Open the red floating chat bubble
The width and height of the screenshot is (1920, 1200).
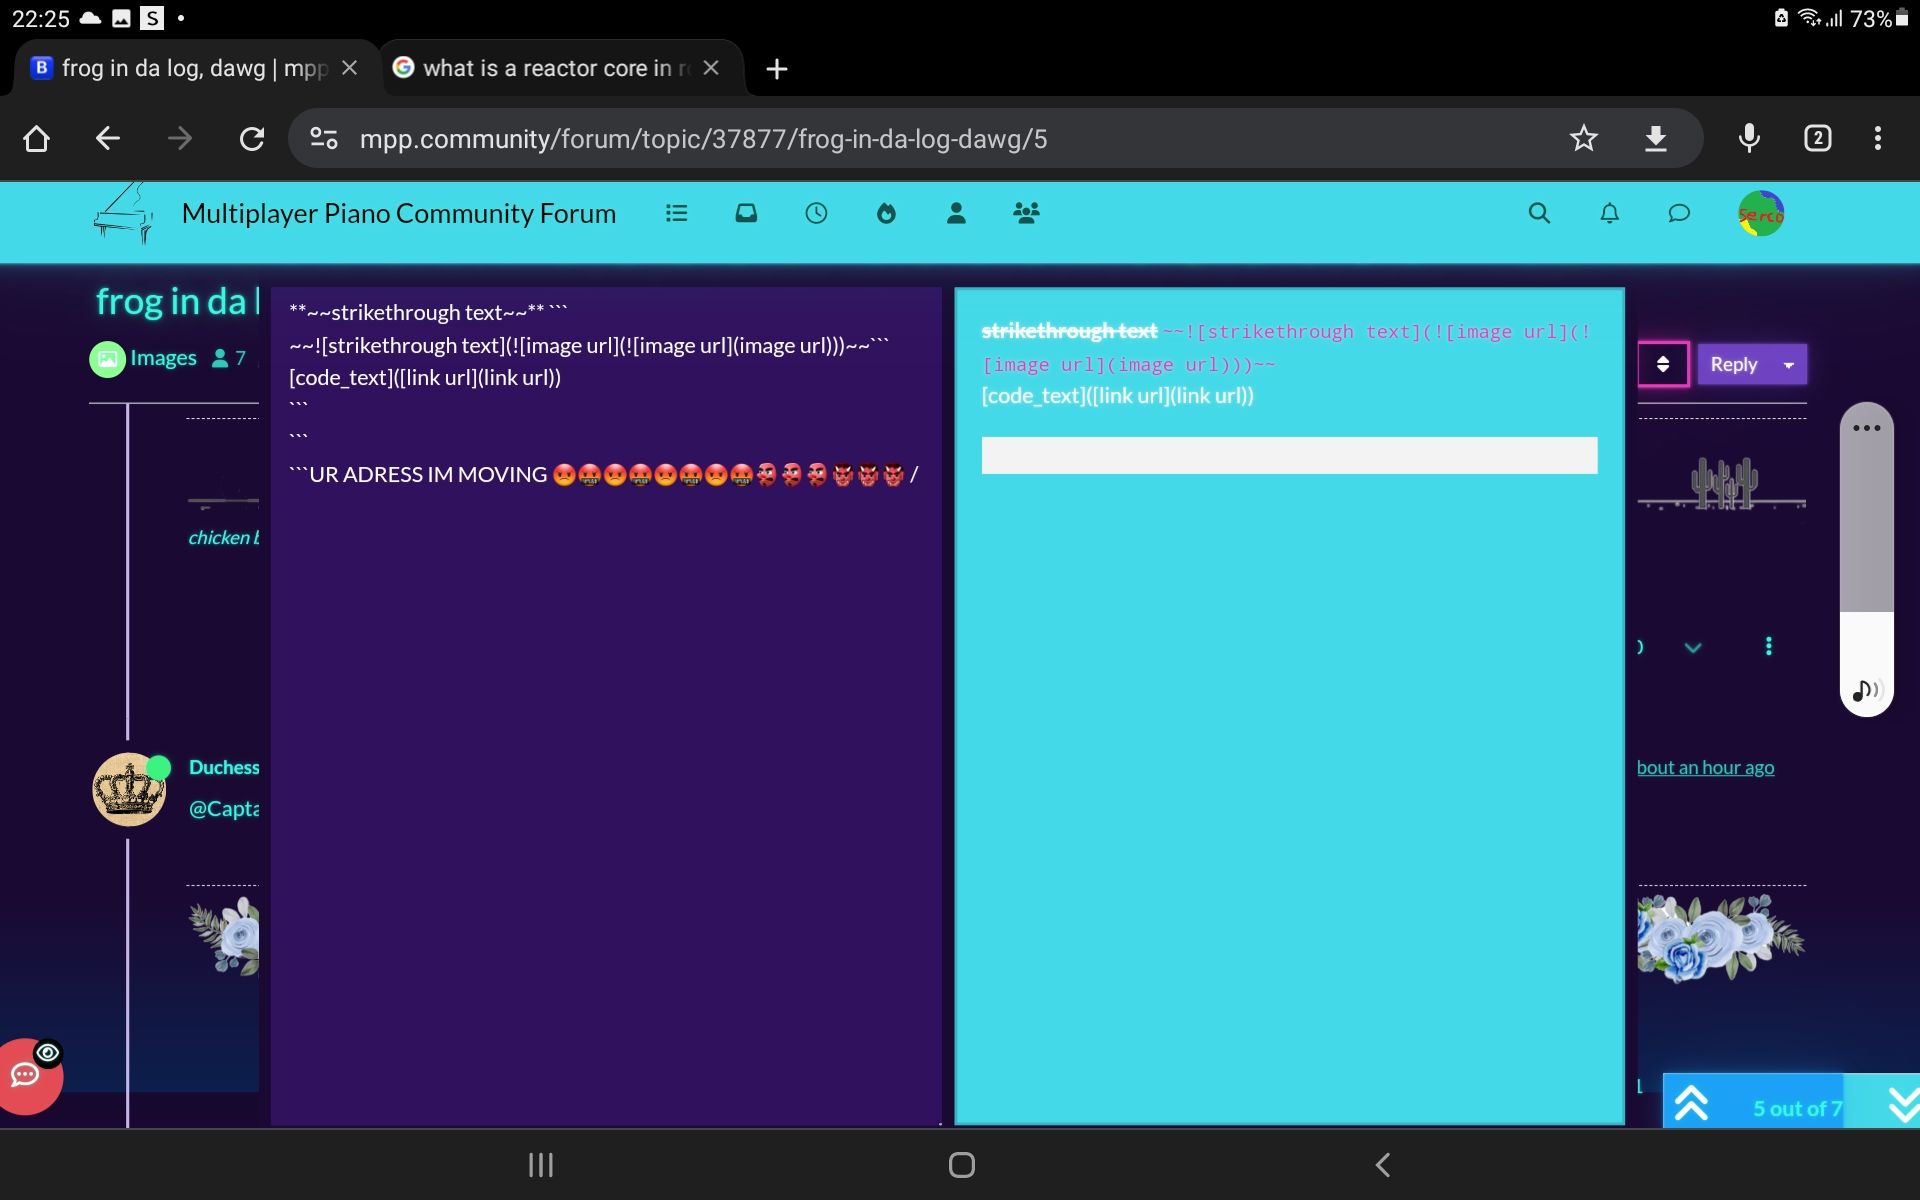pos(27,1078)
